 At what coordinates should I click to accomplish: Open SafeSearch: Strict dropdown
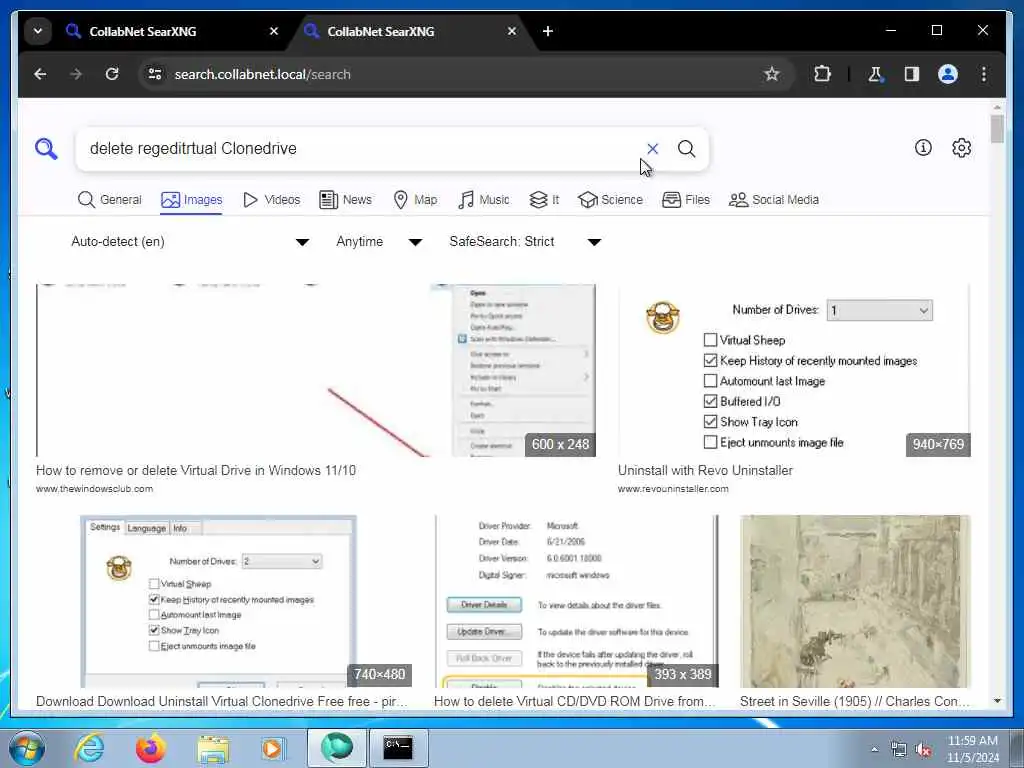pyautogui.click(x=524, y=242)
